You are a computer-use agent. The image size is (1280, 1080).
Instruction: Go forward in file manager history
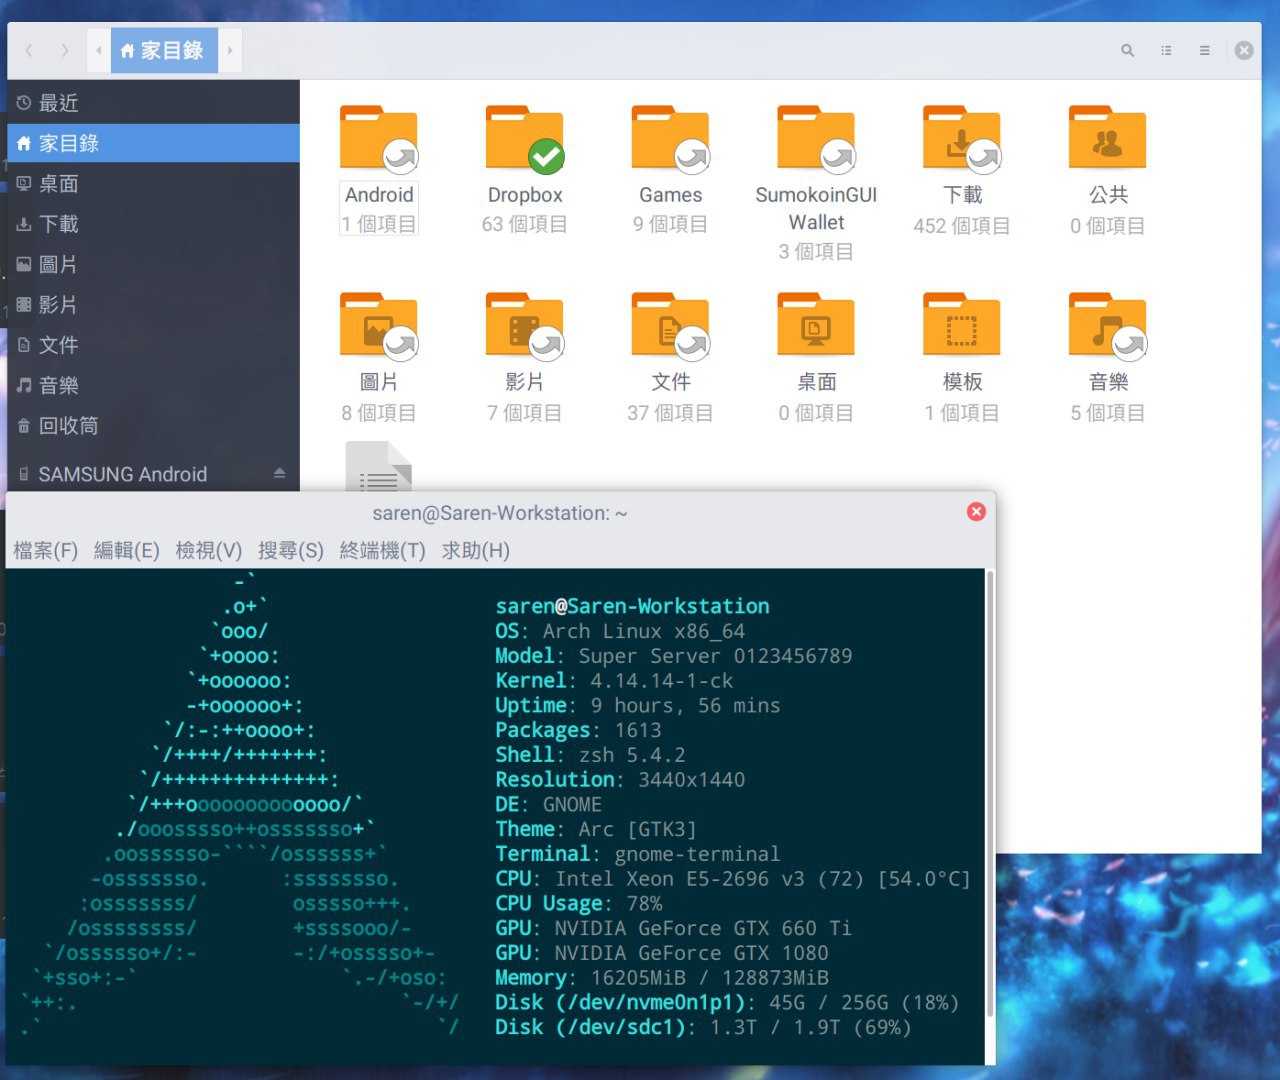coord(65,50)
